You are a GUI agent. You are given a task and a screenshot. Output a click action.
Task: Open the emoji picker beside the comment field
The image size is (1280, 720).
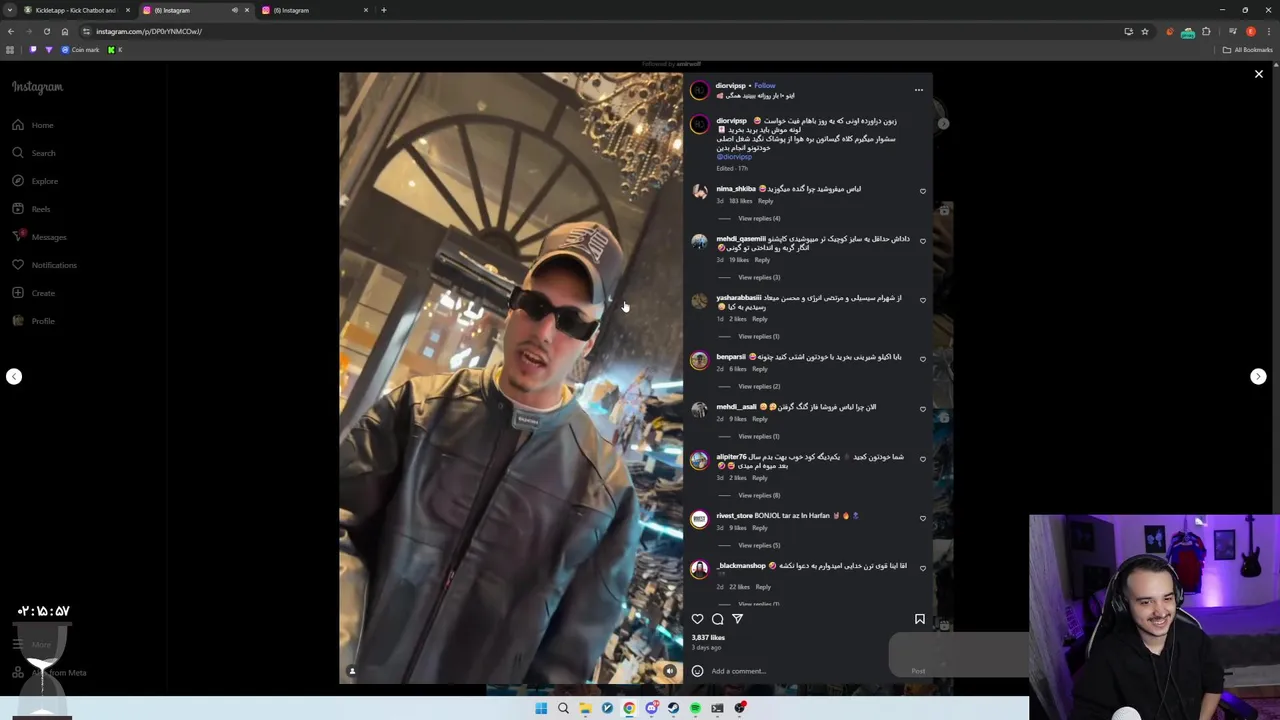[x=697, y=671]
